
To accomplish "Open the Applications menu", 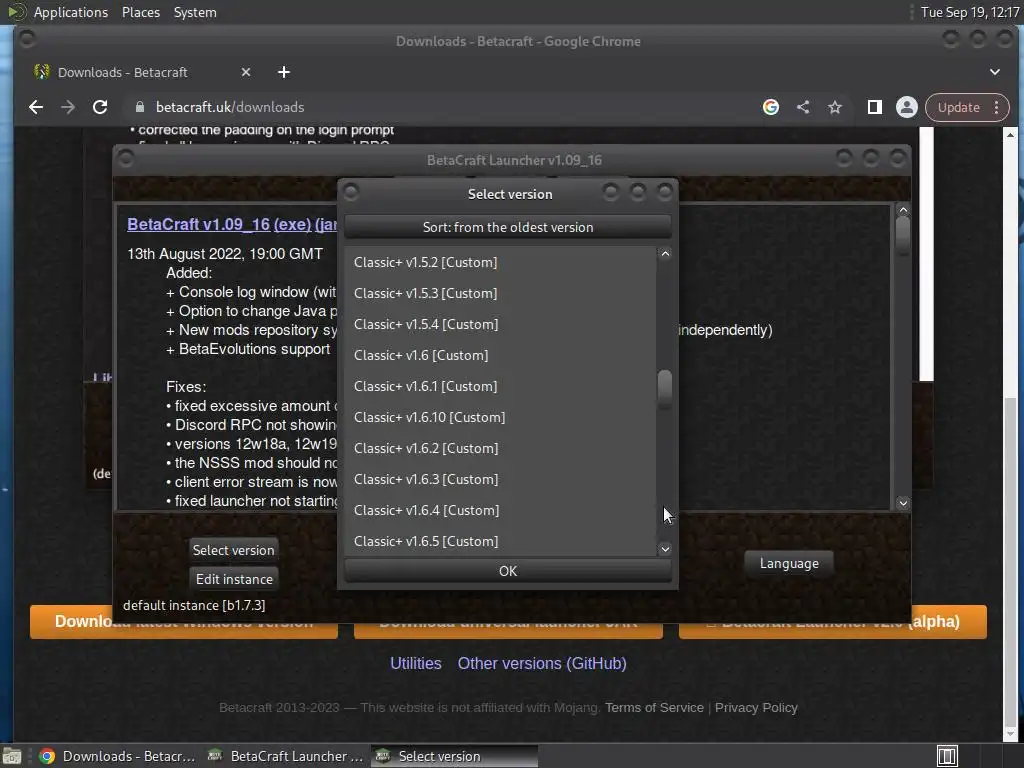I will coord(71,12).
